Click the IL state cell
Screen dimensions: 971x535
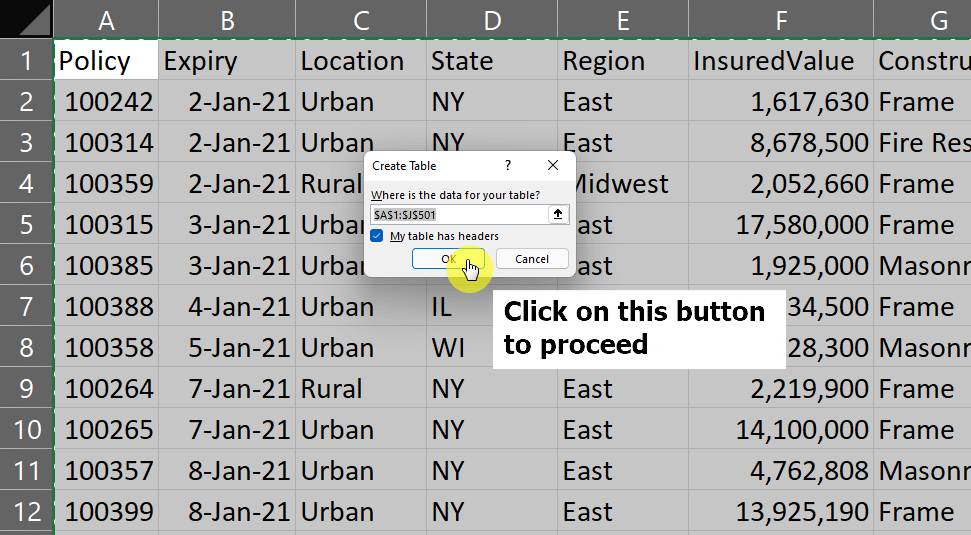[459, 307]
